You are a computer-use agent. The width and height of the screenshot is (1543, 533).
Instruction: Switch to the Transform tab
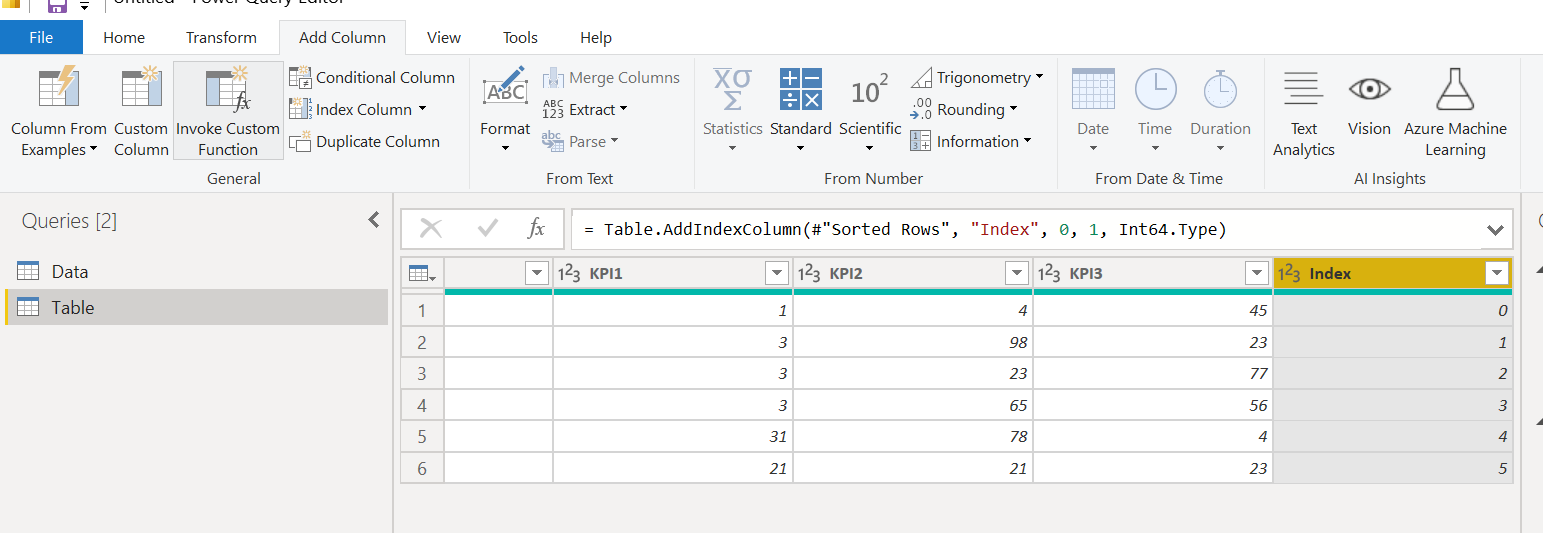pos(221,37)
